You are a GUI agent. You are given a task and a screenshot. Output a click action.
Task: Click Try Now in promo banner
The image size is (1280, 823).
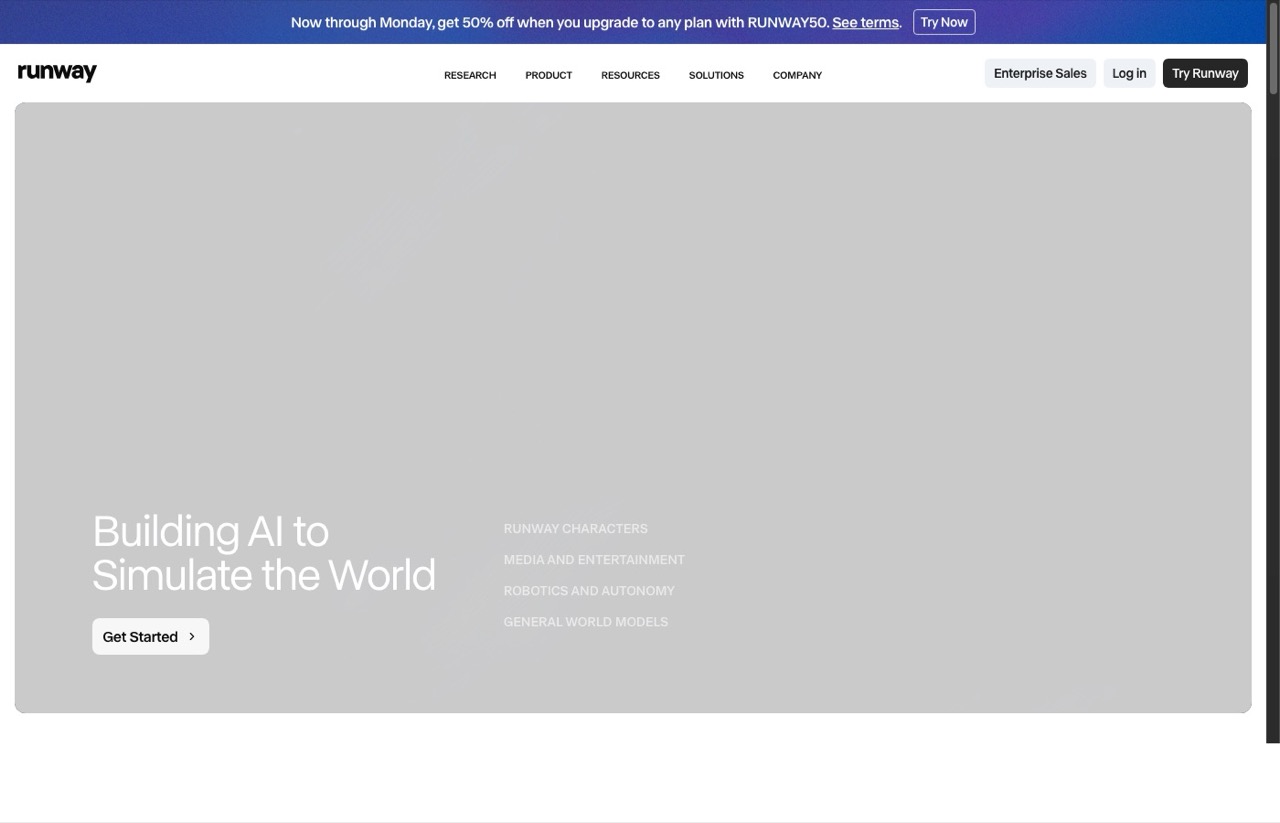(944, 22)
